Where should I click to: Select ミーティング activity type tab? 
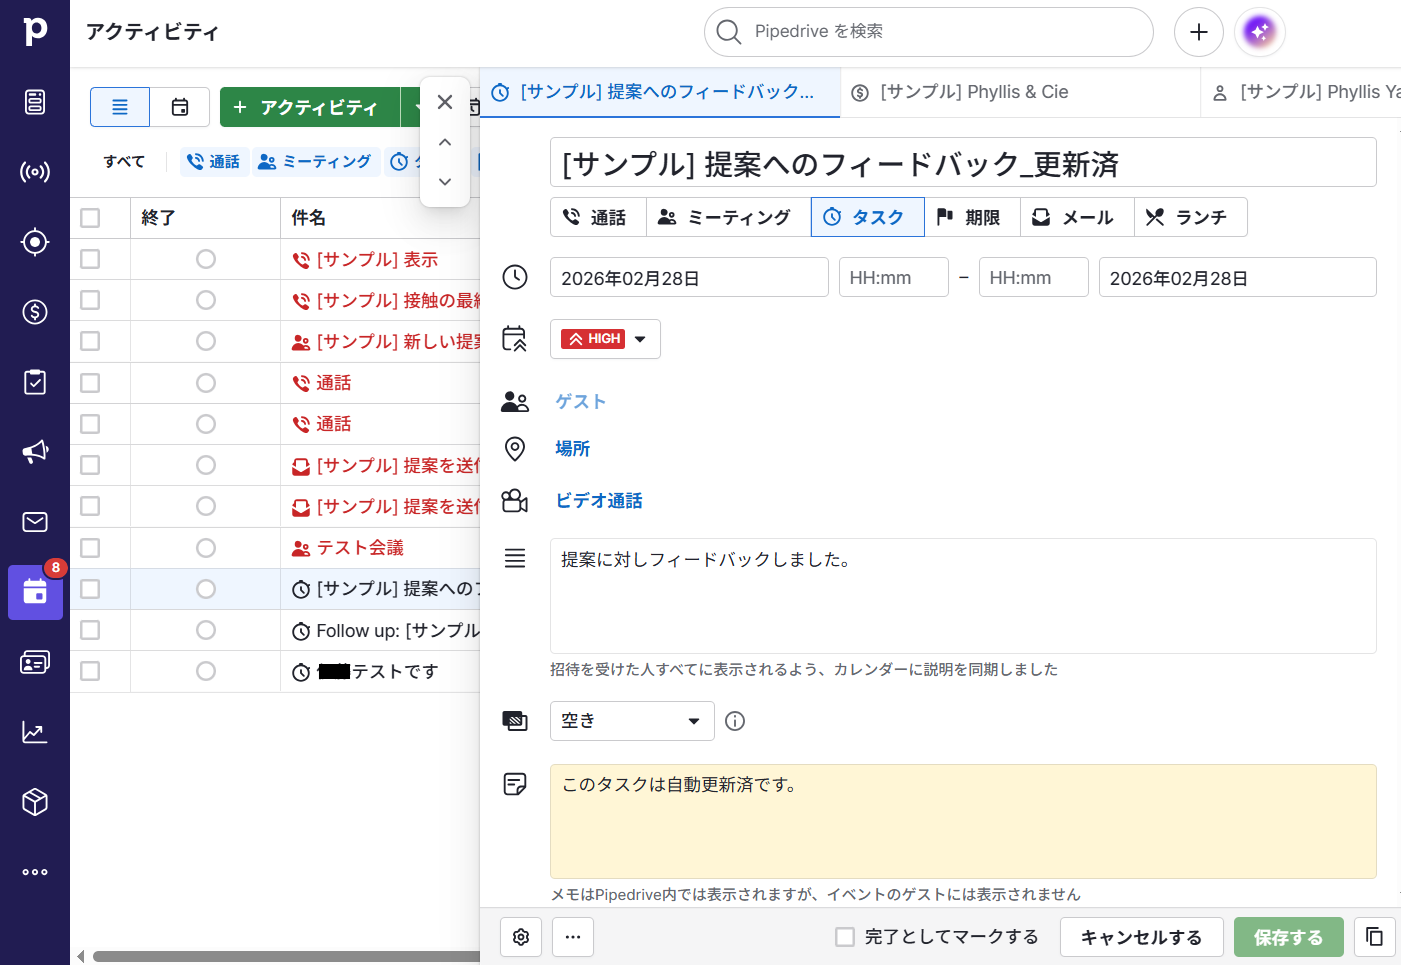click(728, 217)
